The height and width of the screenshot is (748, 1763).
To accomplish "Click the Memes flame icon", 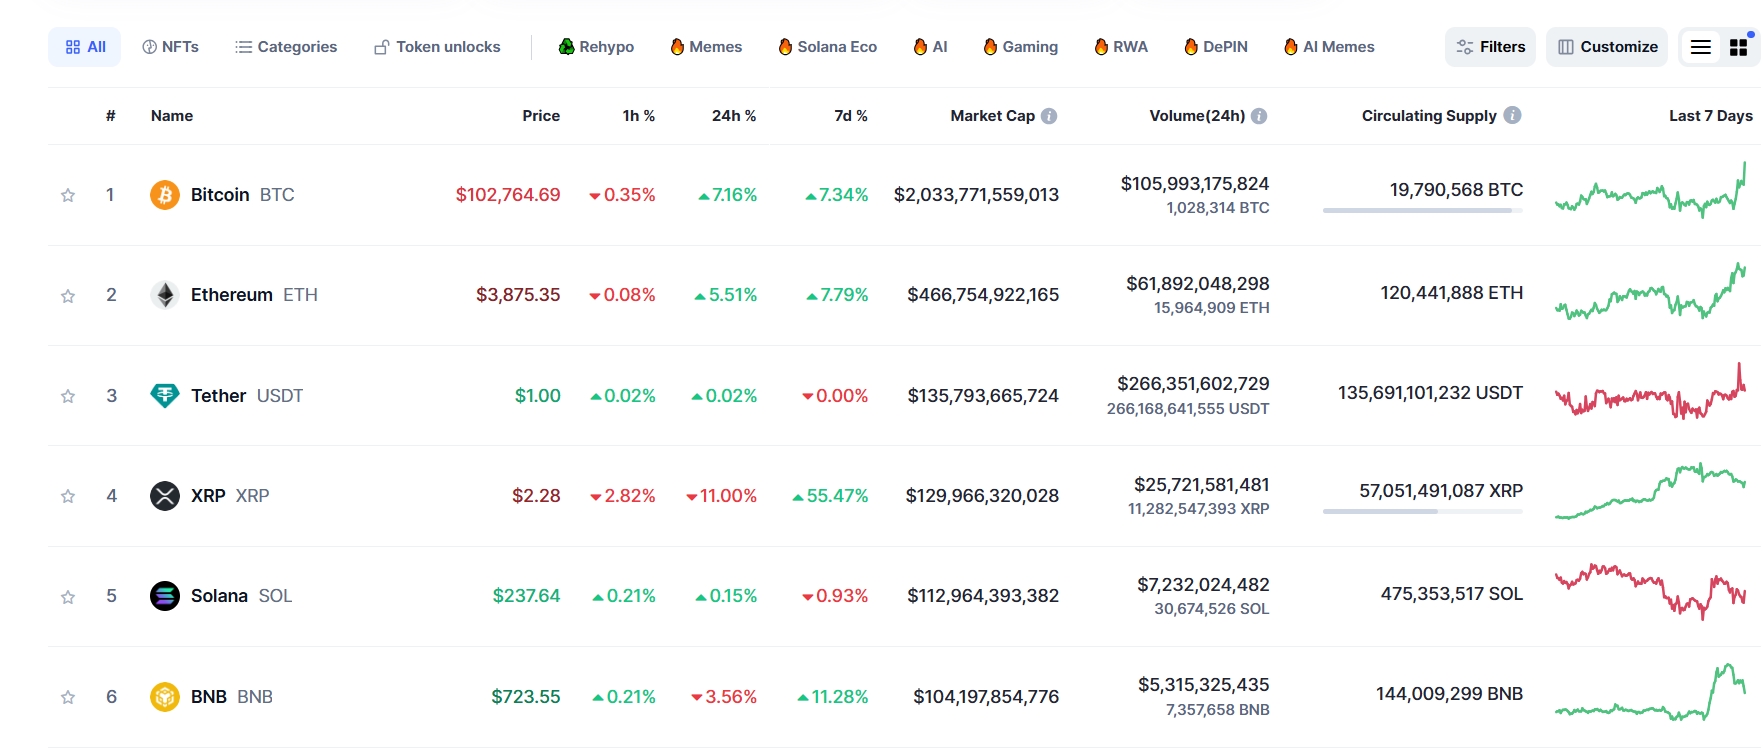I will pos(677,47).
